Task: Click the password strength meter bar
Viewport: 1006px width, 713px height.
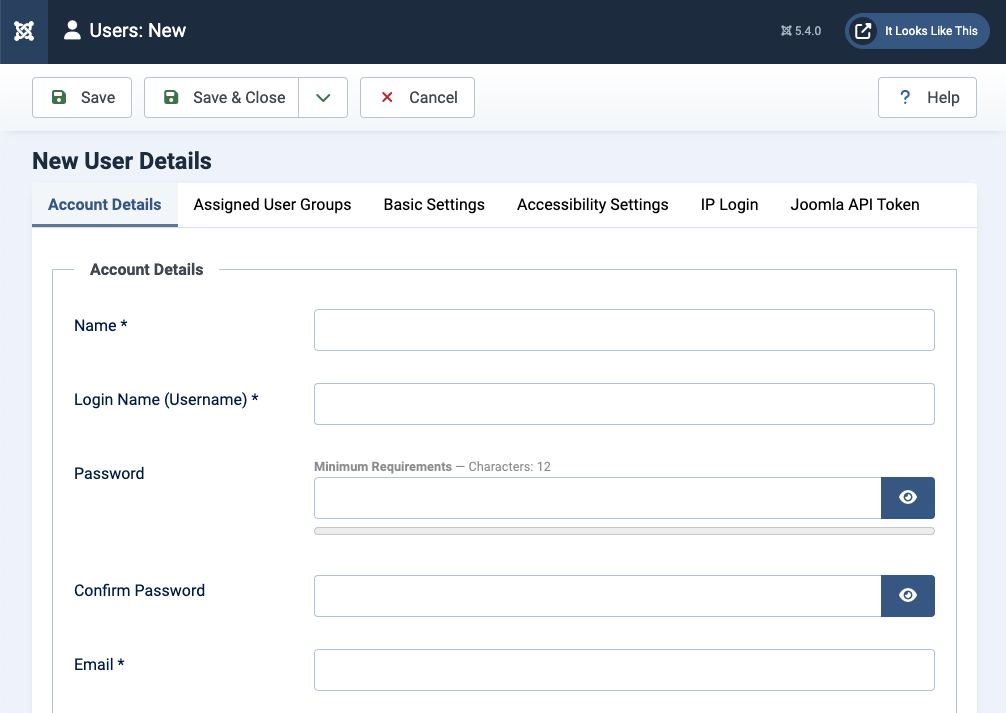Action: [624, 531]
